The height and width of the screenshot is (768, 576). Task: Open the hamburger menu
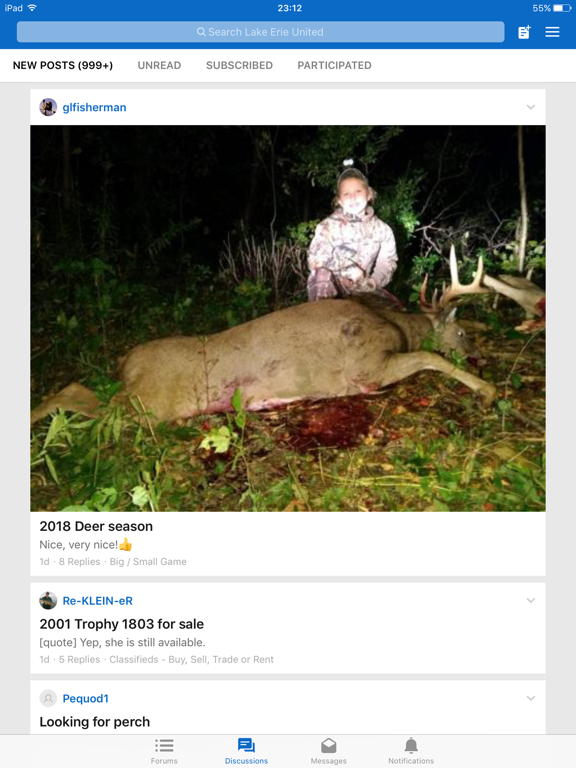pyautogui.click(x=552, y=32)
